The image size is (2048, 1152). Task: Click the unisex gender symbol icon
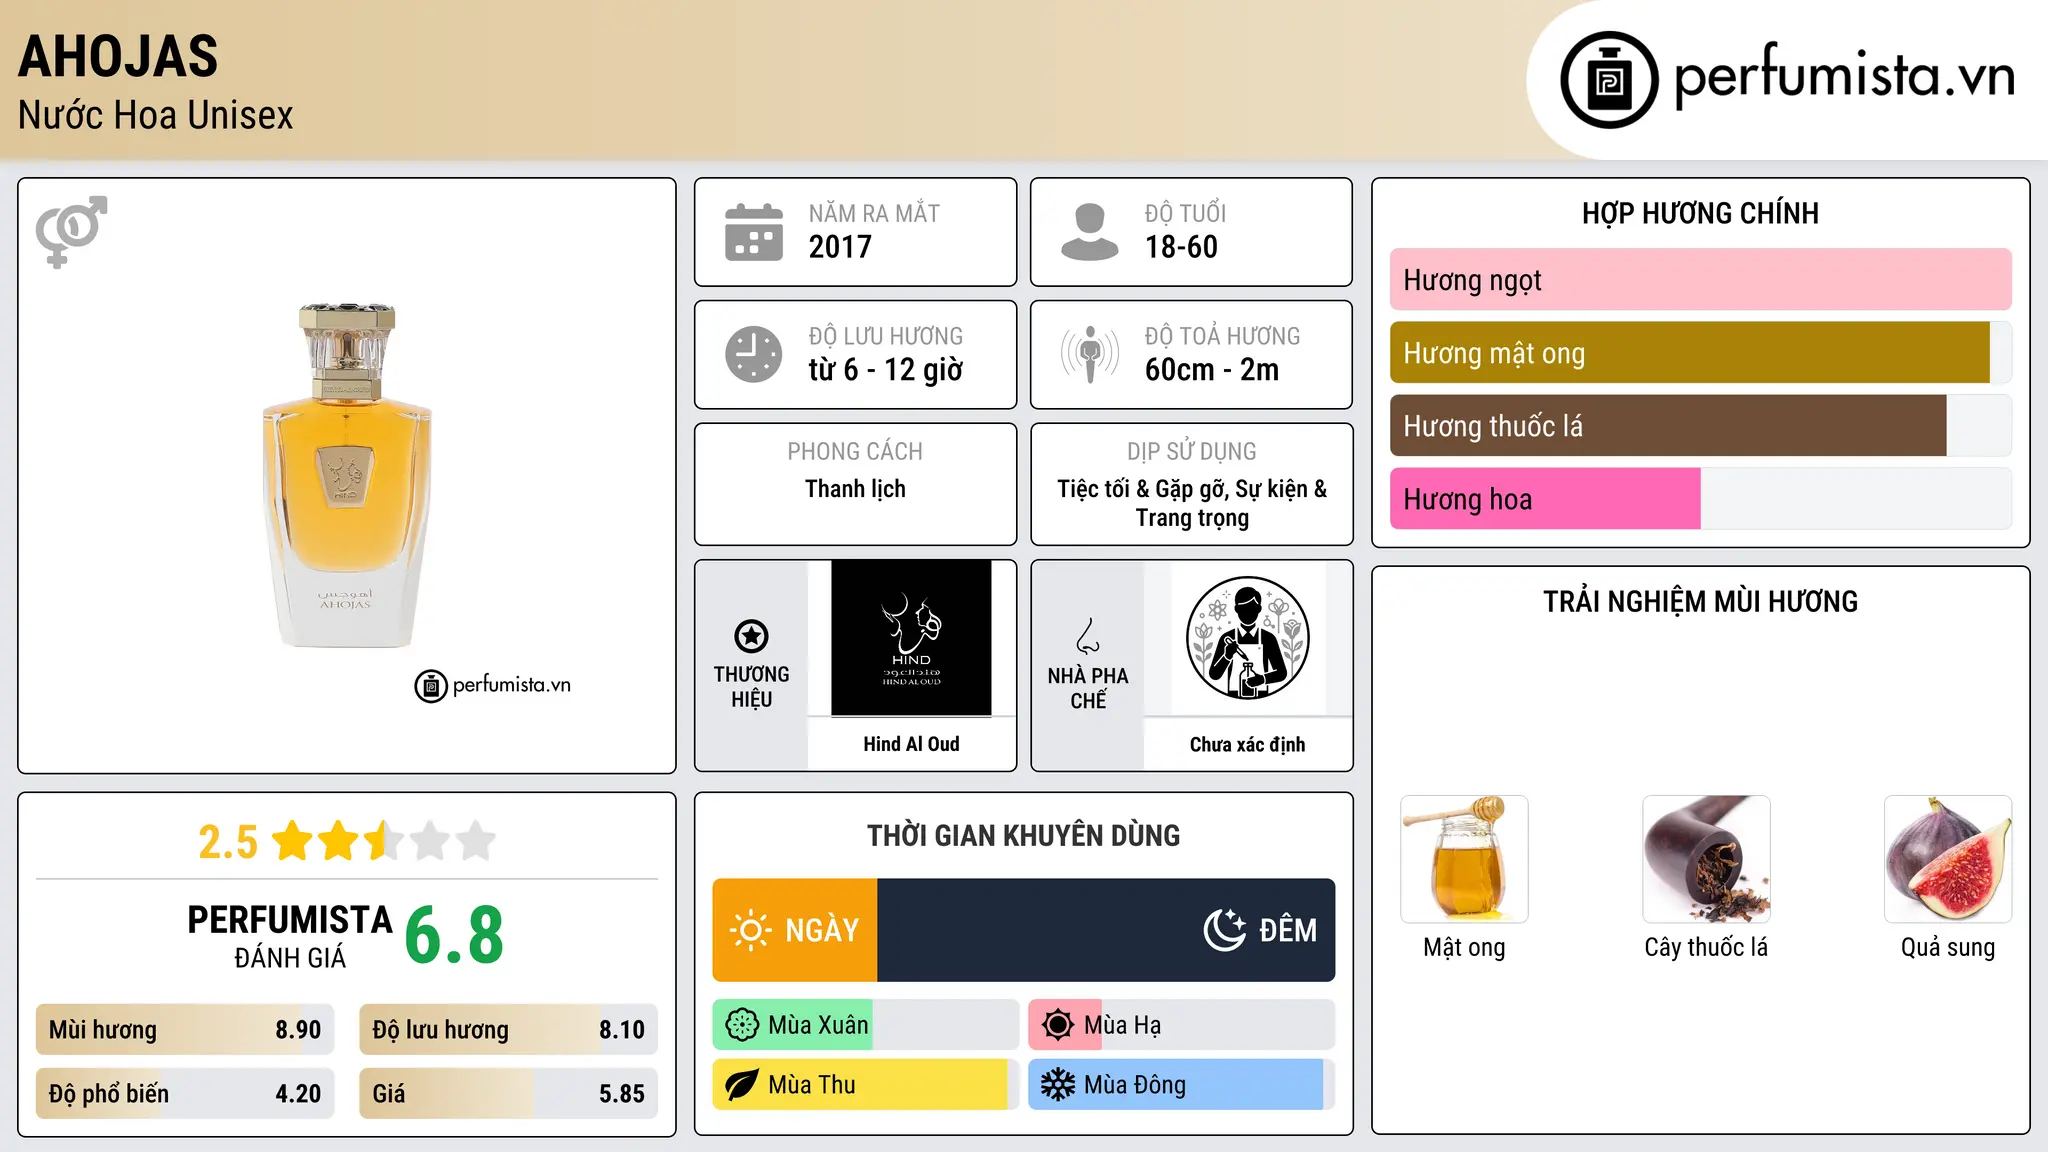coord(71,232)
